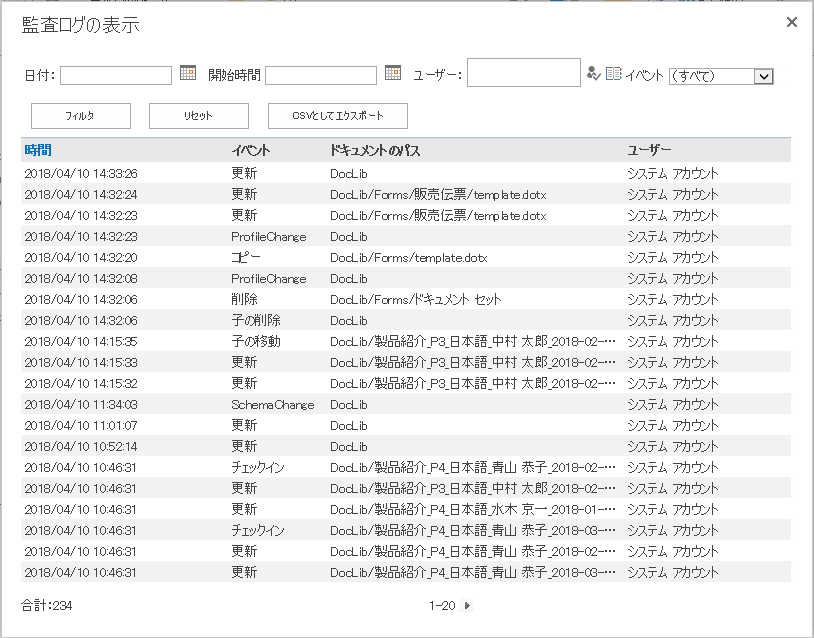
Task: Click the 2018/04/10 14:15:35 timestamp
Action: [x=81, y=341]
